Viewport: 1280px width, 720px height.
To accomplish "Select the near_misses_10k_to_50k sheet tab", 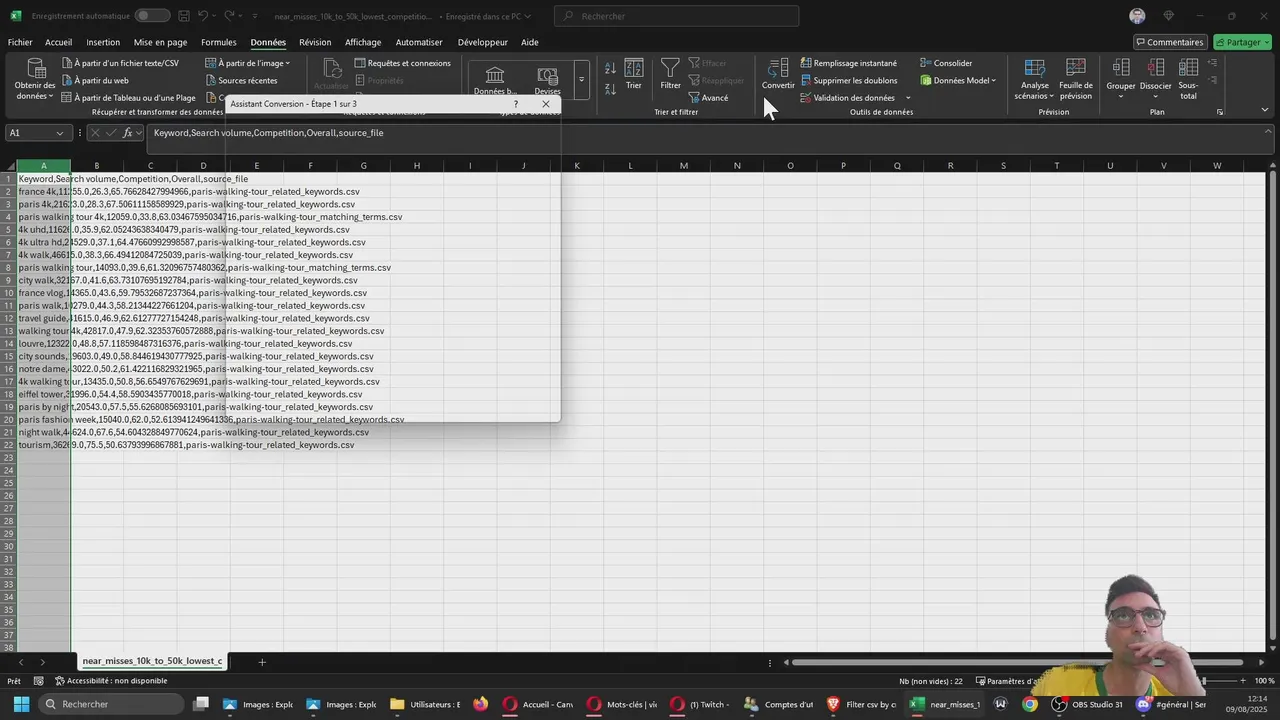I will pyautogui.click(x=152, y=661).
